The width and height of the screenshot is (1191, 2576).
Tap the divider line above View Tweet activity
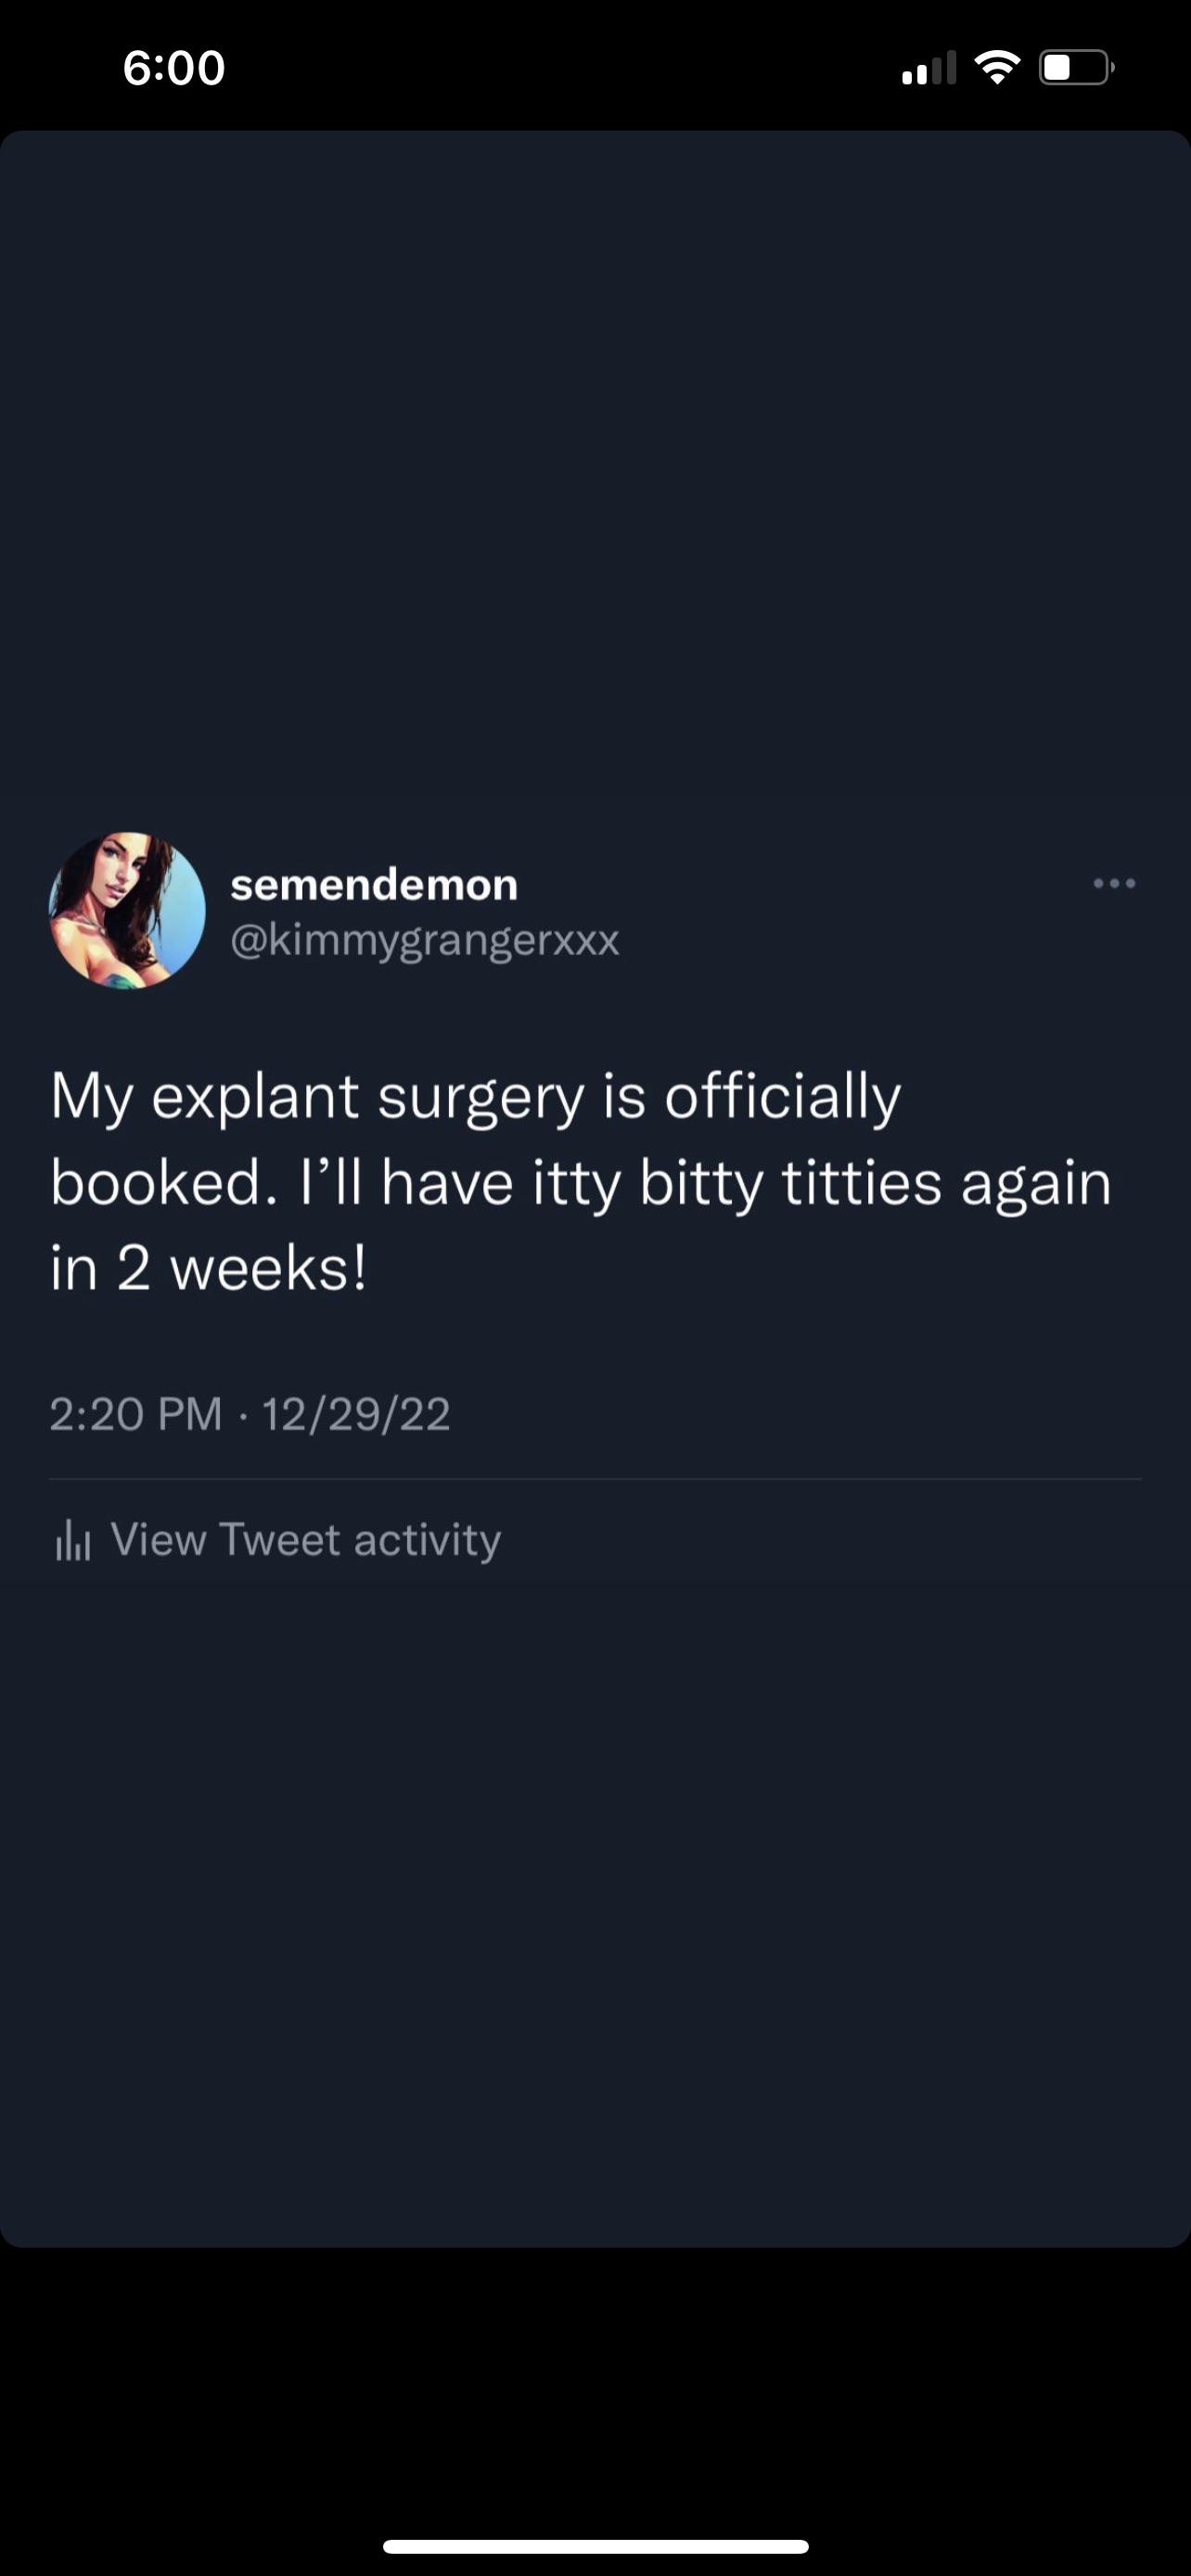click(595, 1478)
